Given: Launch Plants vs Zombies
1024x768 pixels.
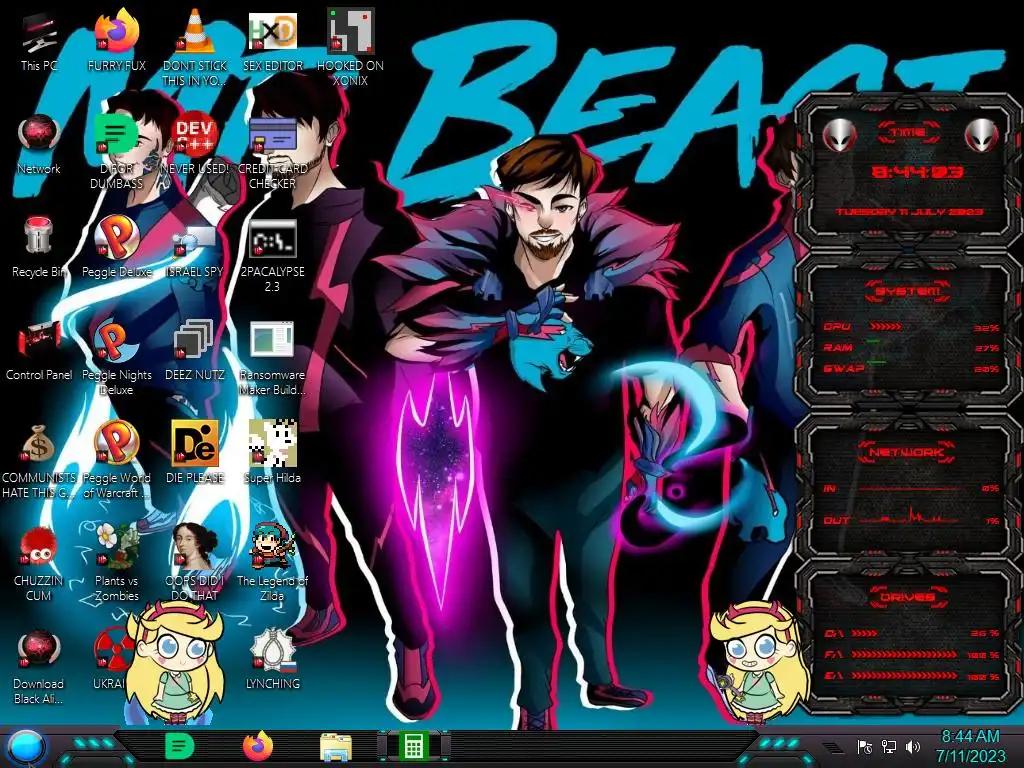Looking at the screenshot, I should 116,563.
